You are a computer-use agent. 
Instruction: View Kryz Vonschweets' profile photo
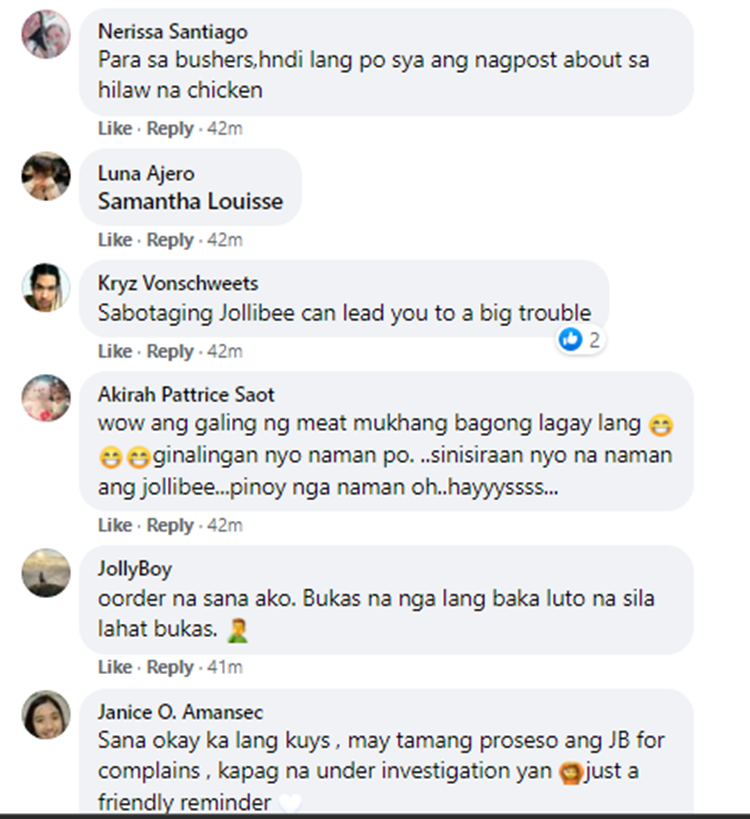tap(46, 287)
